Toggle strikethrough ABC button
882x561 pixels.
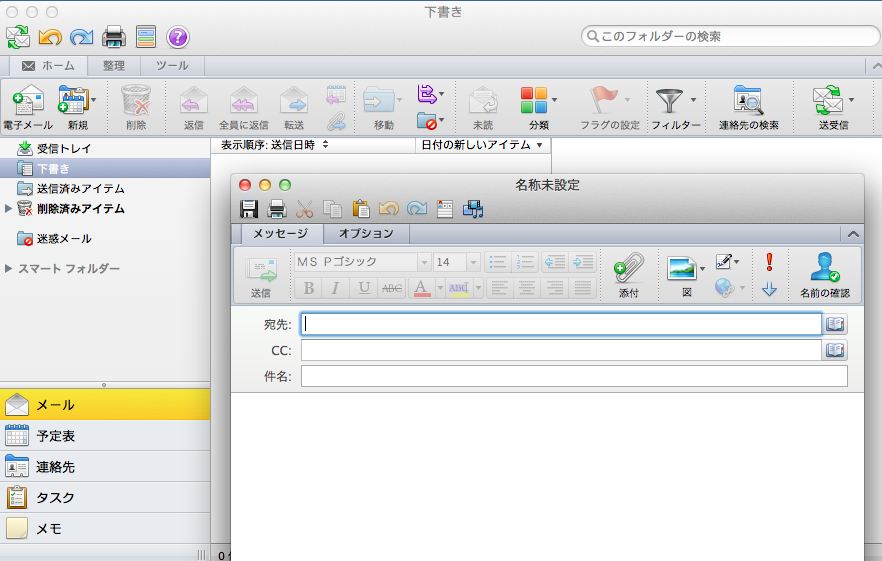392,288
